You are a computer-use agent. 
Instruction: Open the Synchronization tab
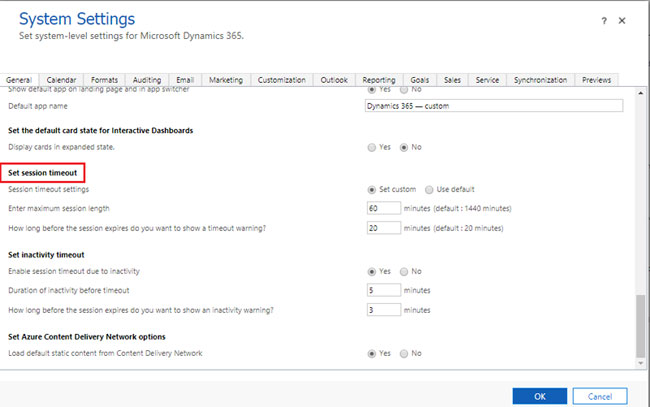click(x=541, y=80)
